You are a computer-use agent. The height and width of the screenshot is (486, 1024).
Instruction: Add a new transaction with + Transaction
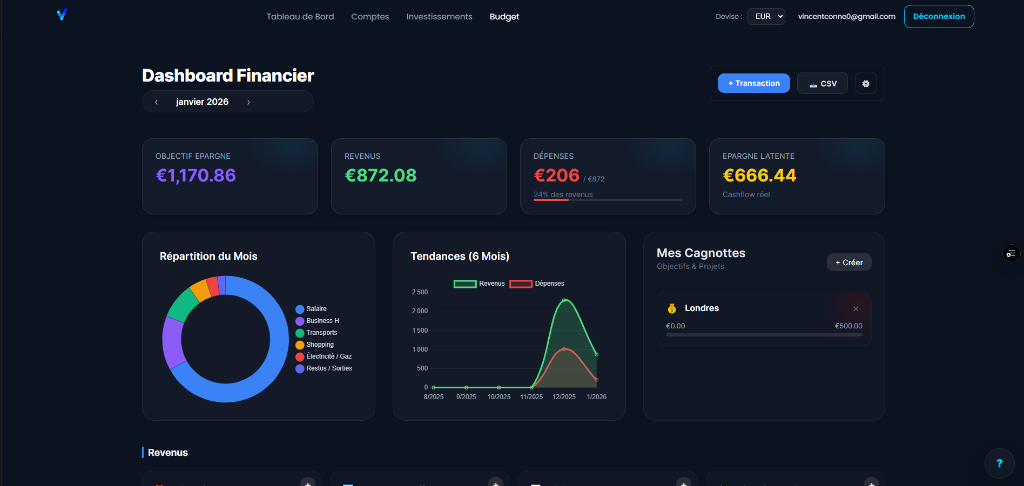[754, 84]
